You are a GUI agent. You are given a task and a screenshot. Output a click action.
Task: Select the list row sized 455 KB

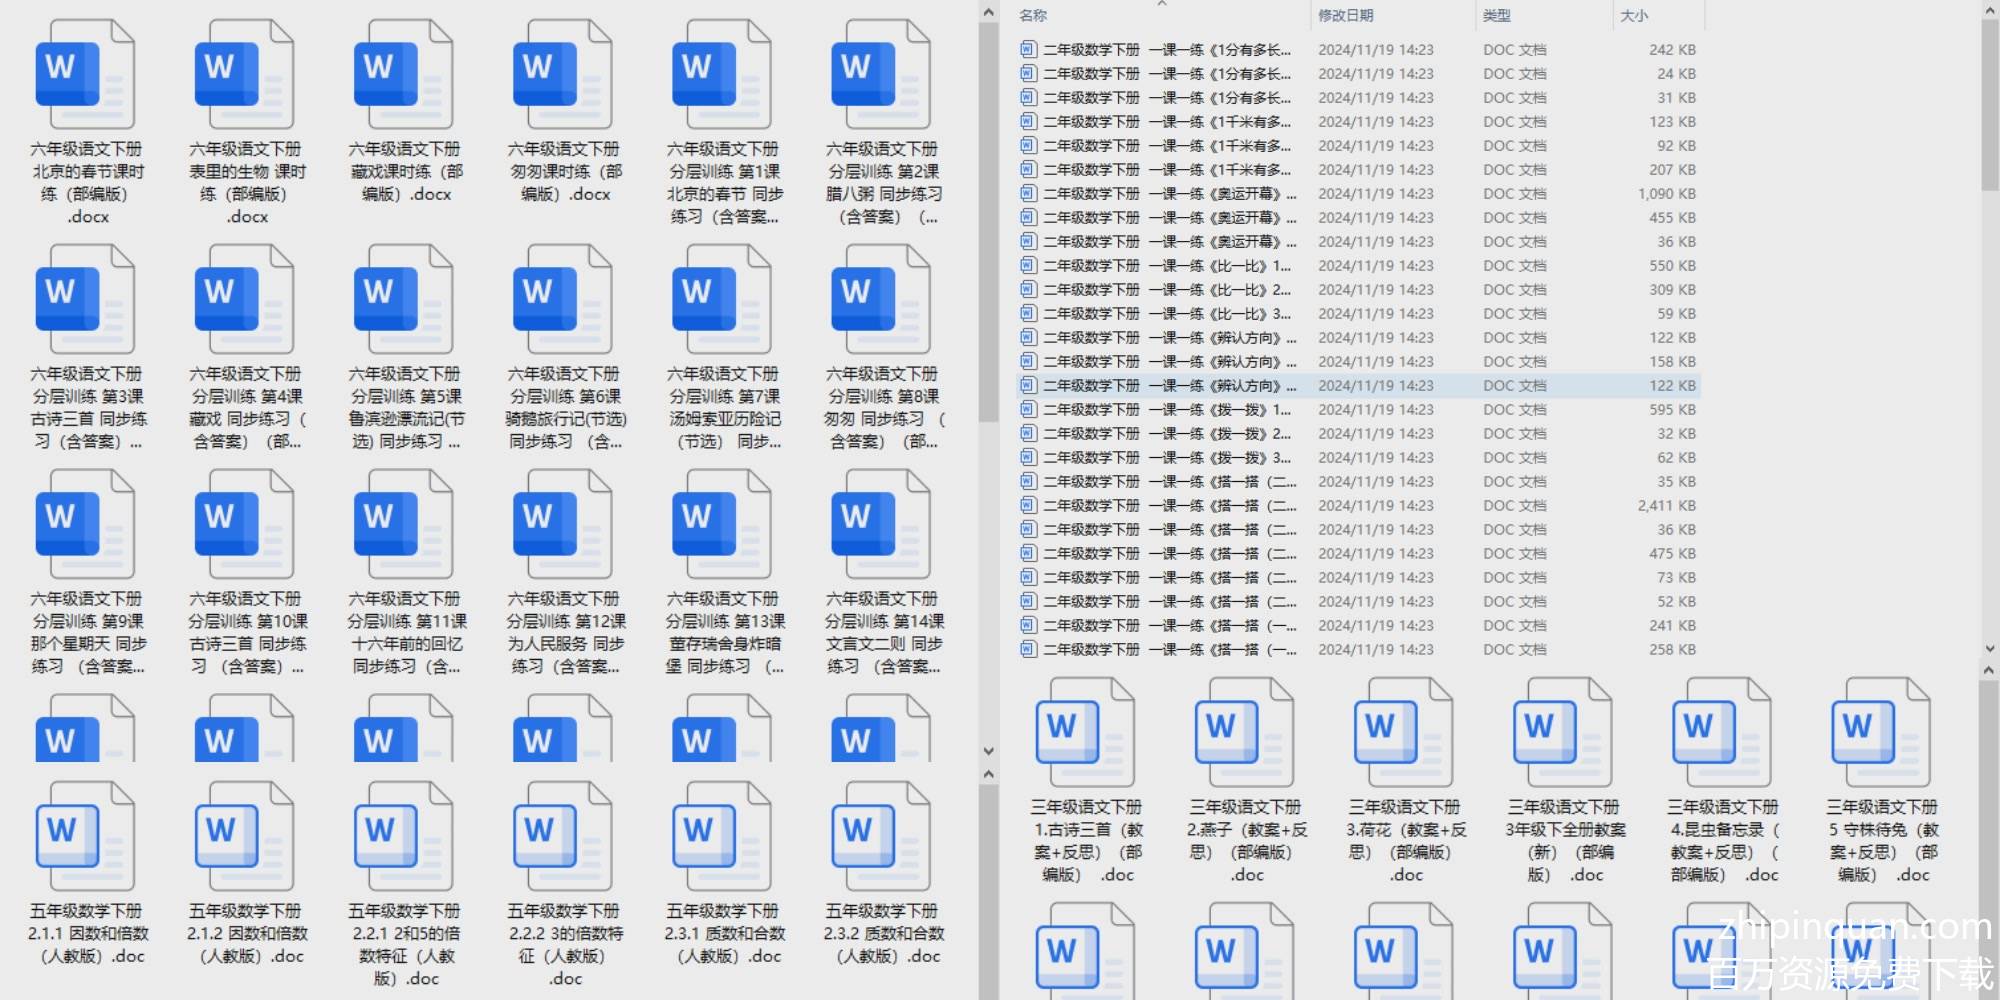(x=1358, y=217)
